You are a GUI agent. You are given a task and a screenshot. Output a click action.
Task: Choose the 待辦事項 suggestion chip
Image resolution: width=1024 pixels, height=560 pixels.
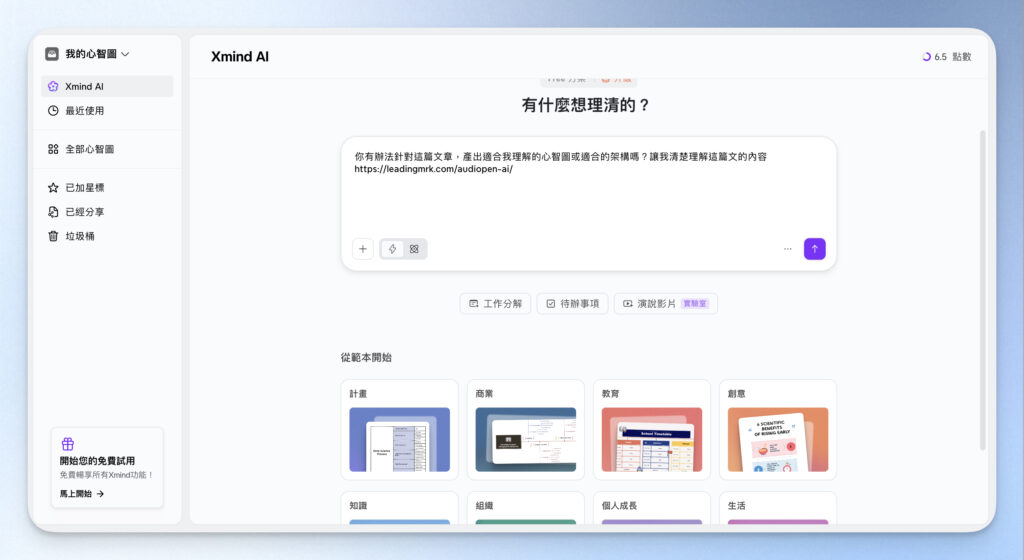[572, 303]
